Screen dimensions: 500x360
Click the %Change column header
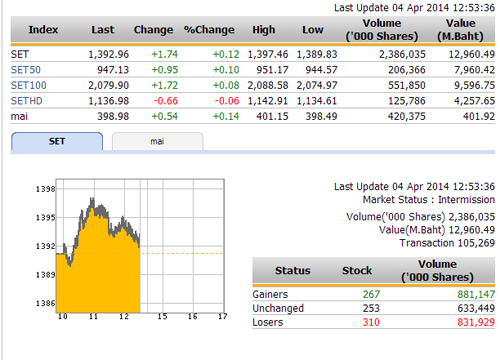click(209, 30)
